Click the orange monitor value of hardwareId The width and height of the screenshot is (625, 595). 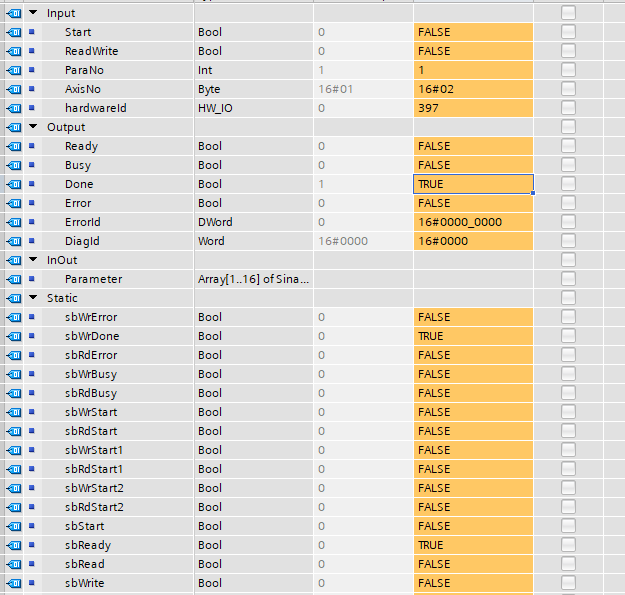[x=472, y=108]
